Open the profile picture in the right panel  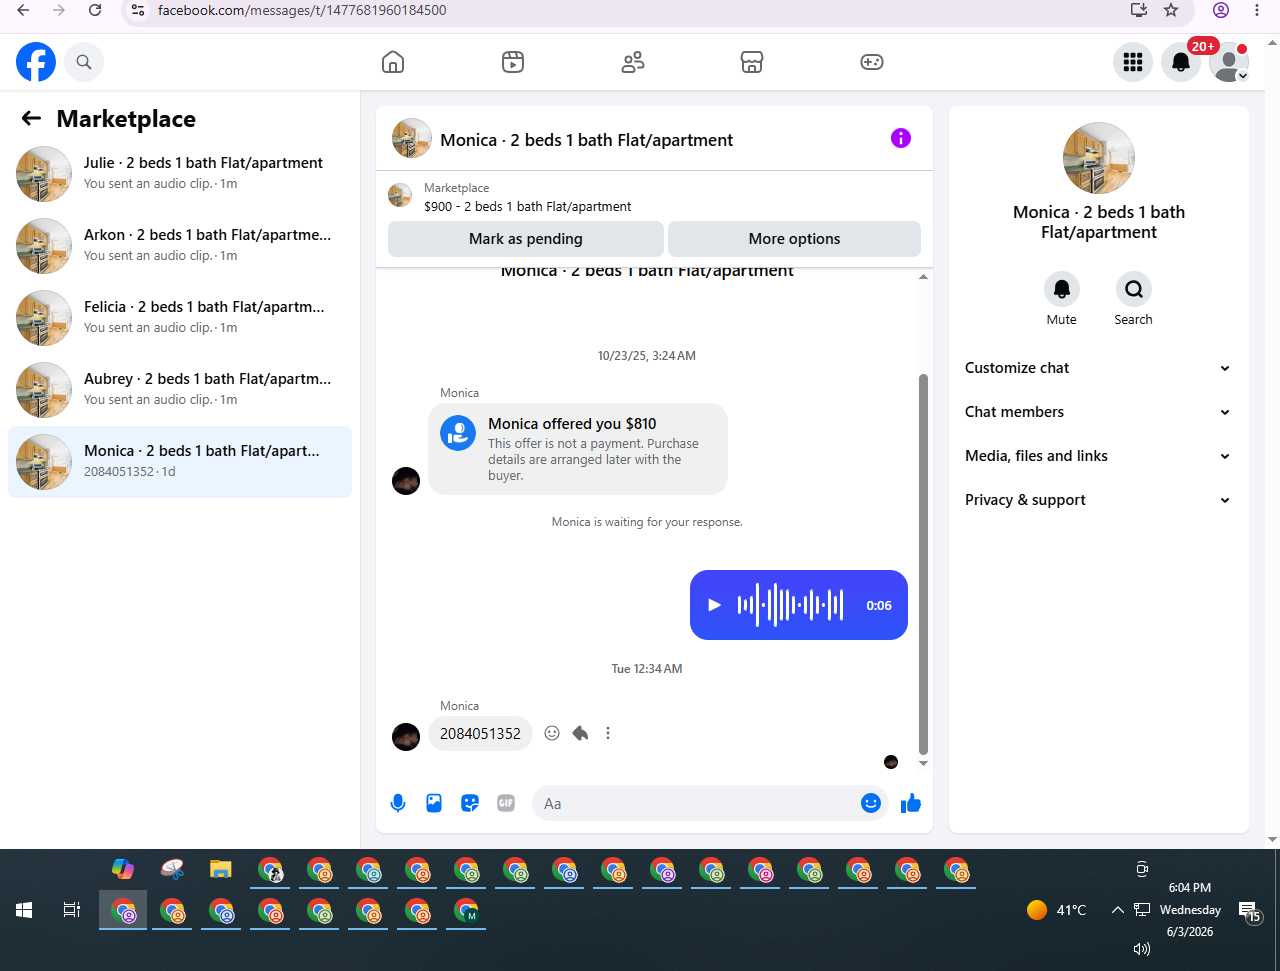(1099, 158)
